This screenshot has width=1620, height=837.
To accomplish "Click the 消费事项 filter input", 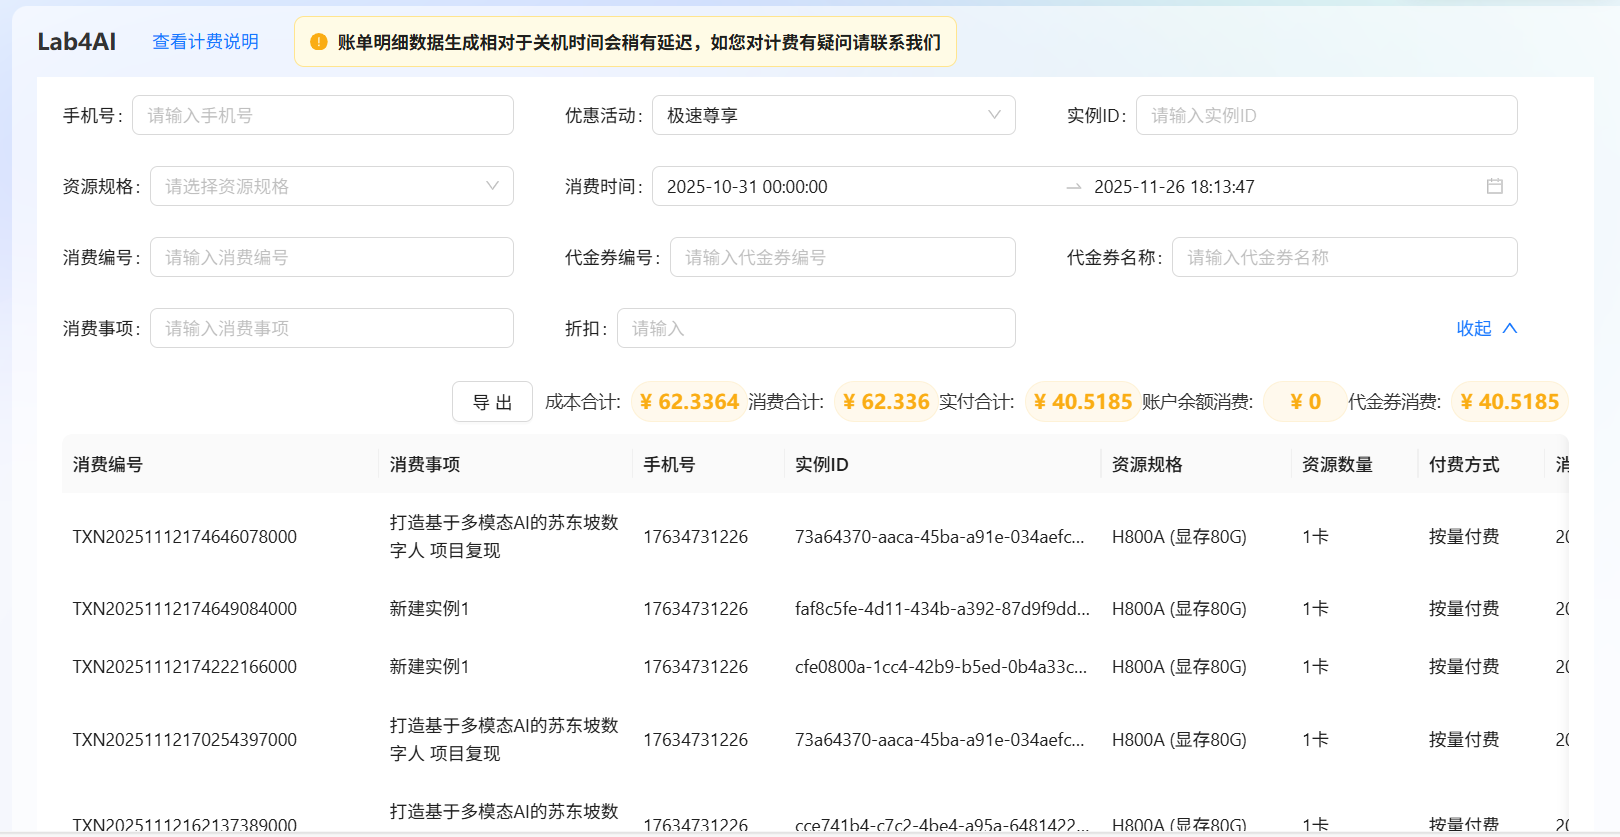I will point(331,328).
